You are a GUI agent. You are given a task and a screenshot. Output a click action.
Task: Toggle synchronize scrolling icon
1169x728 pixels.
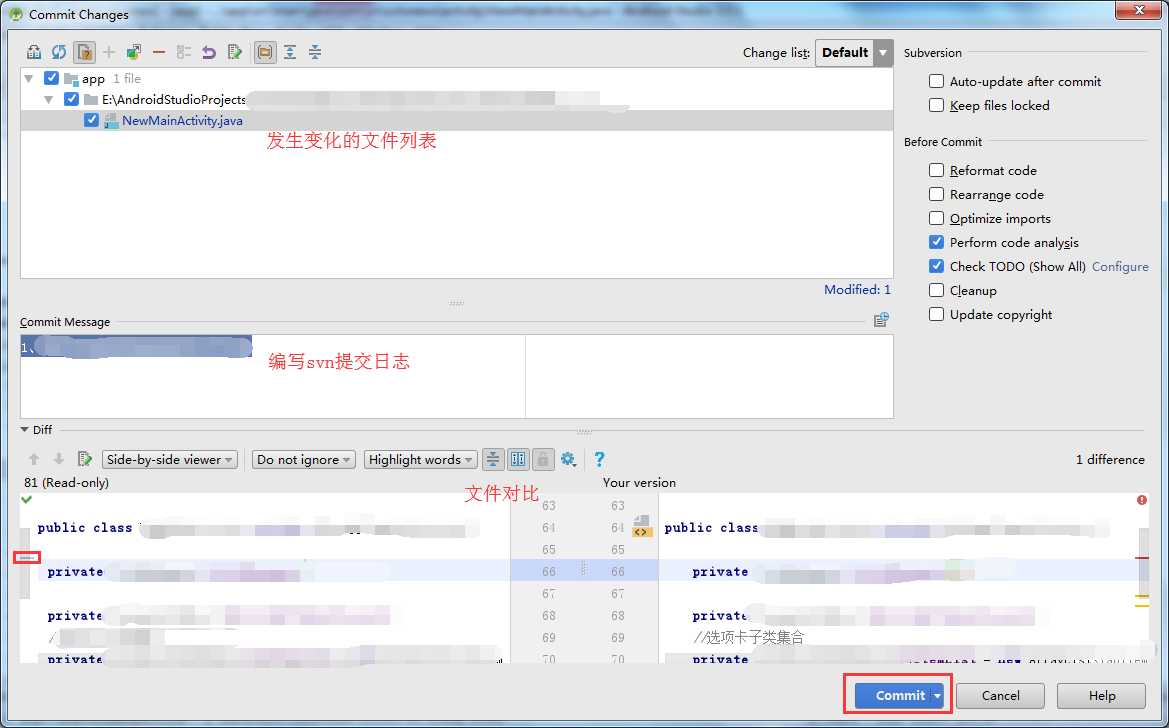click(518, 459)
